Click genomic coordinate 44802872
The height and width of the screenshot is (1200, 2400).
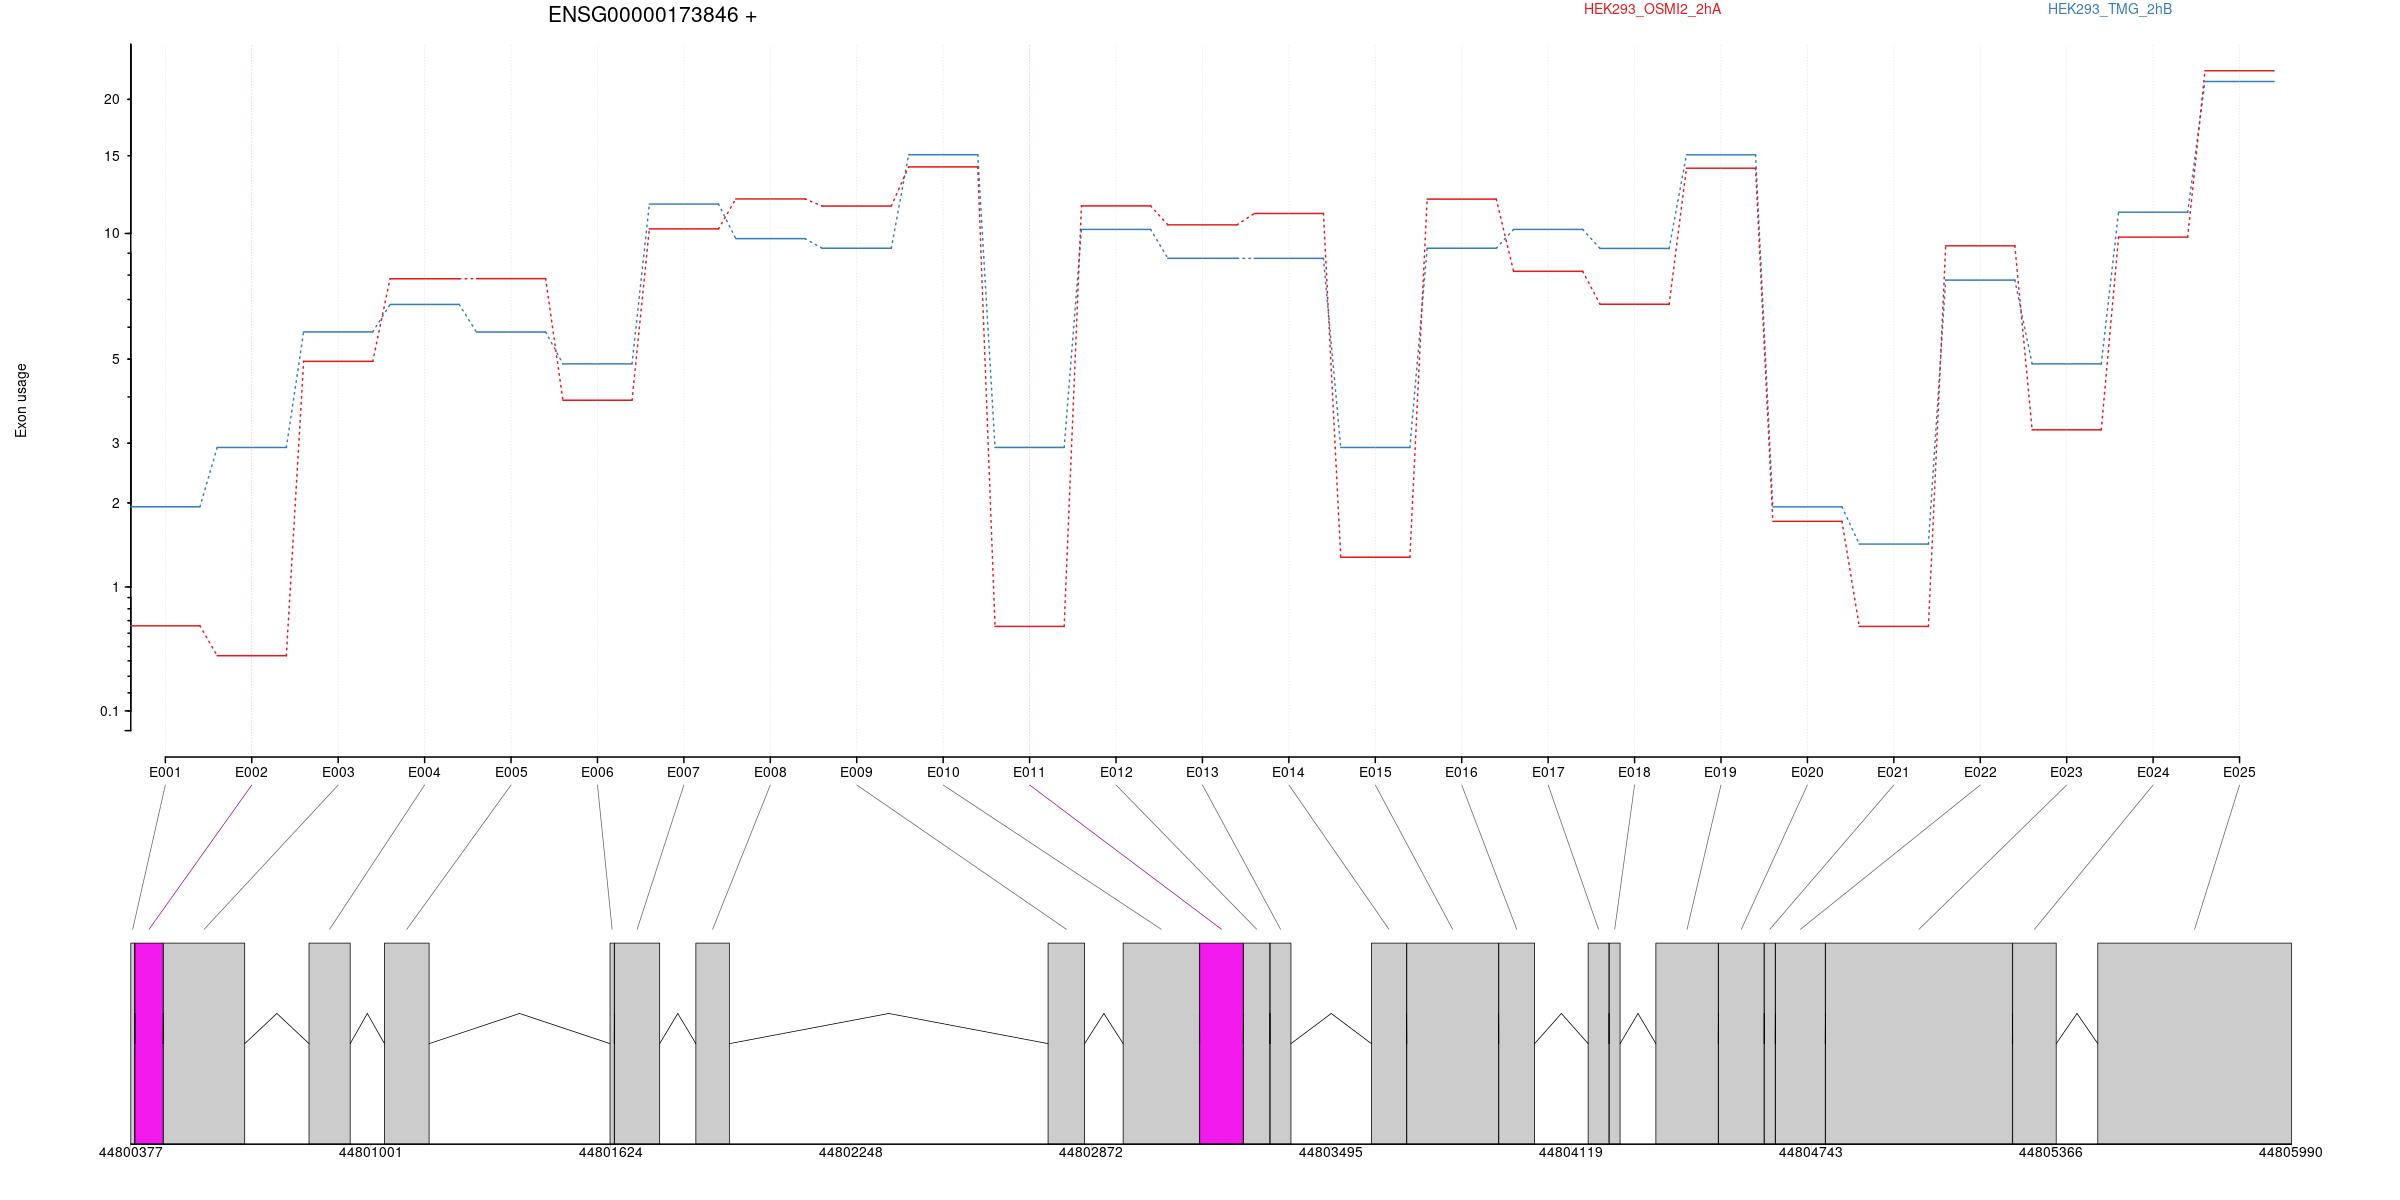[1091, 1153]
